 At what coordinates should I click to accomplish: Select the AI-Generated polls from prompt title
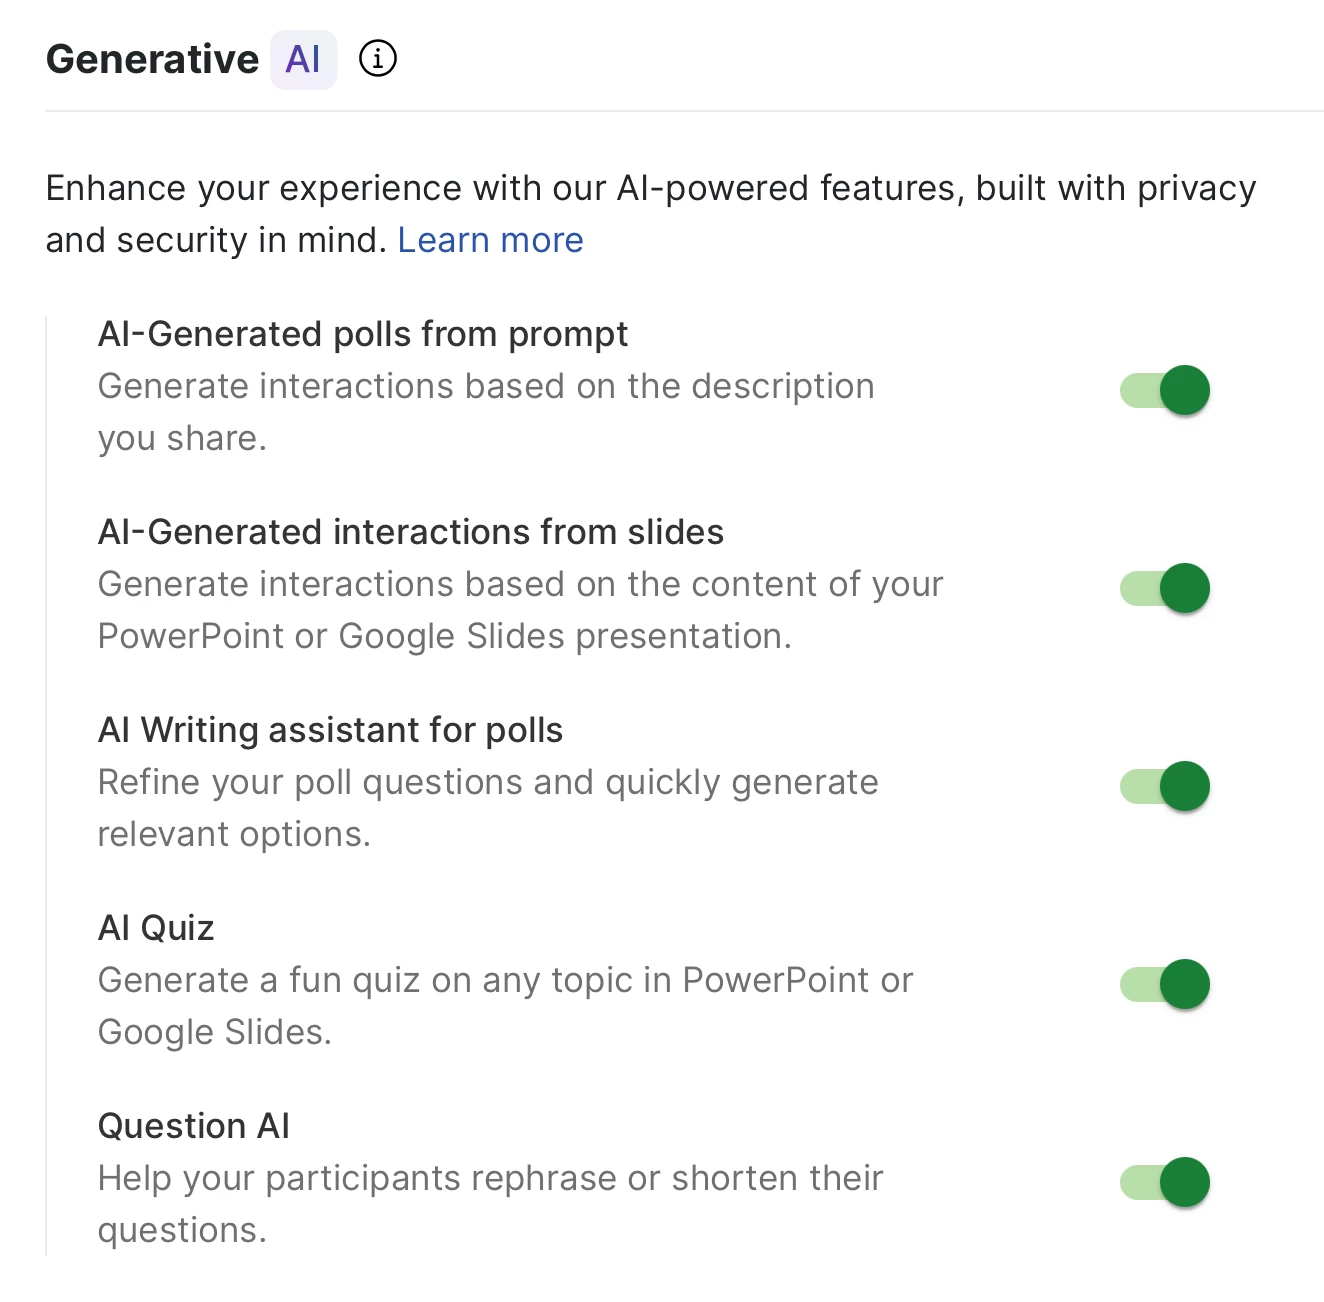[x=362, y=334]
